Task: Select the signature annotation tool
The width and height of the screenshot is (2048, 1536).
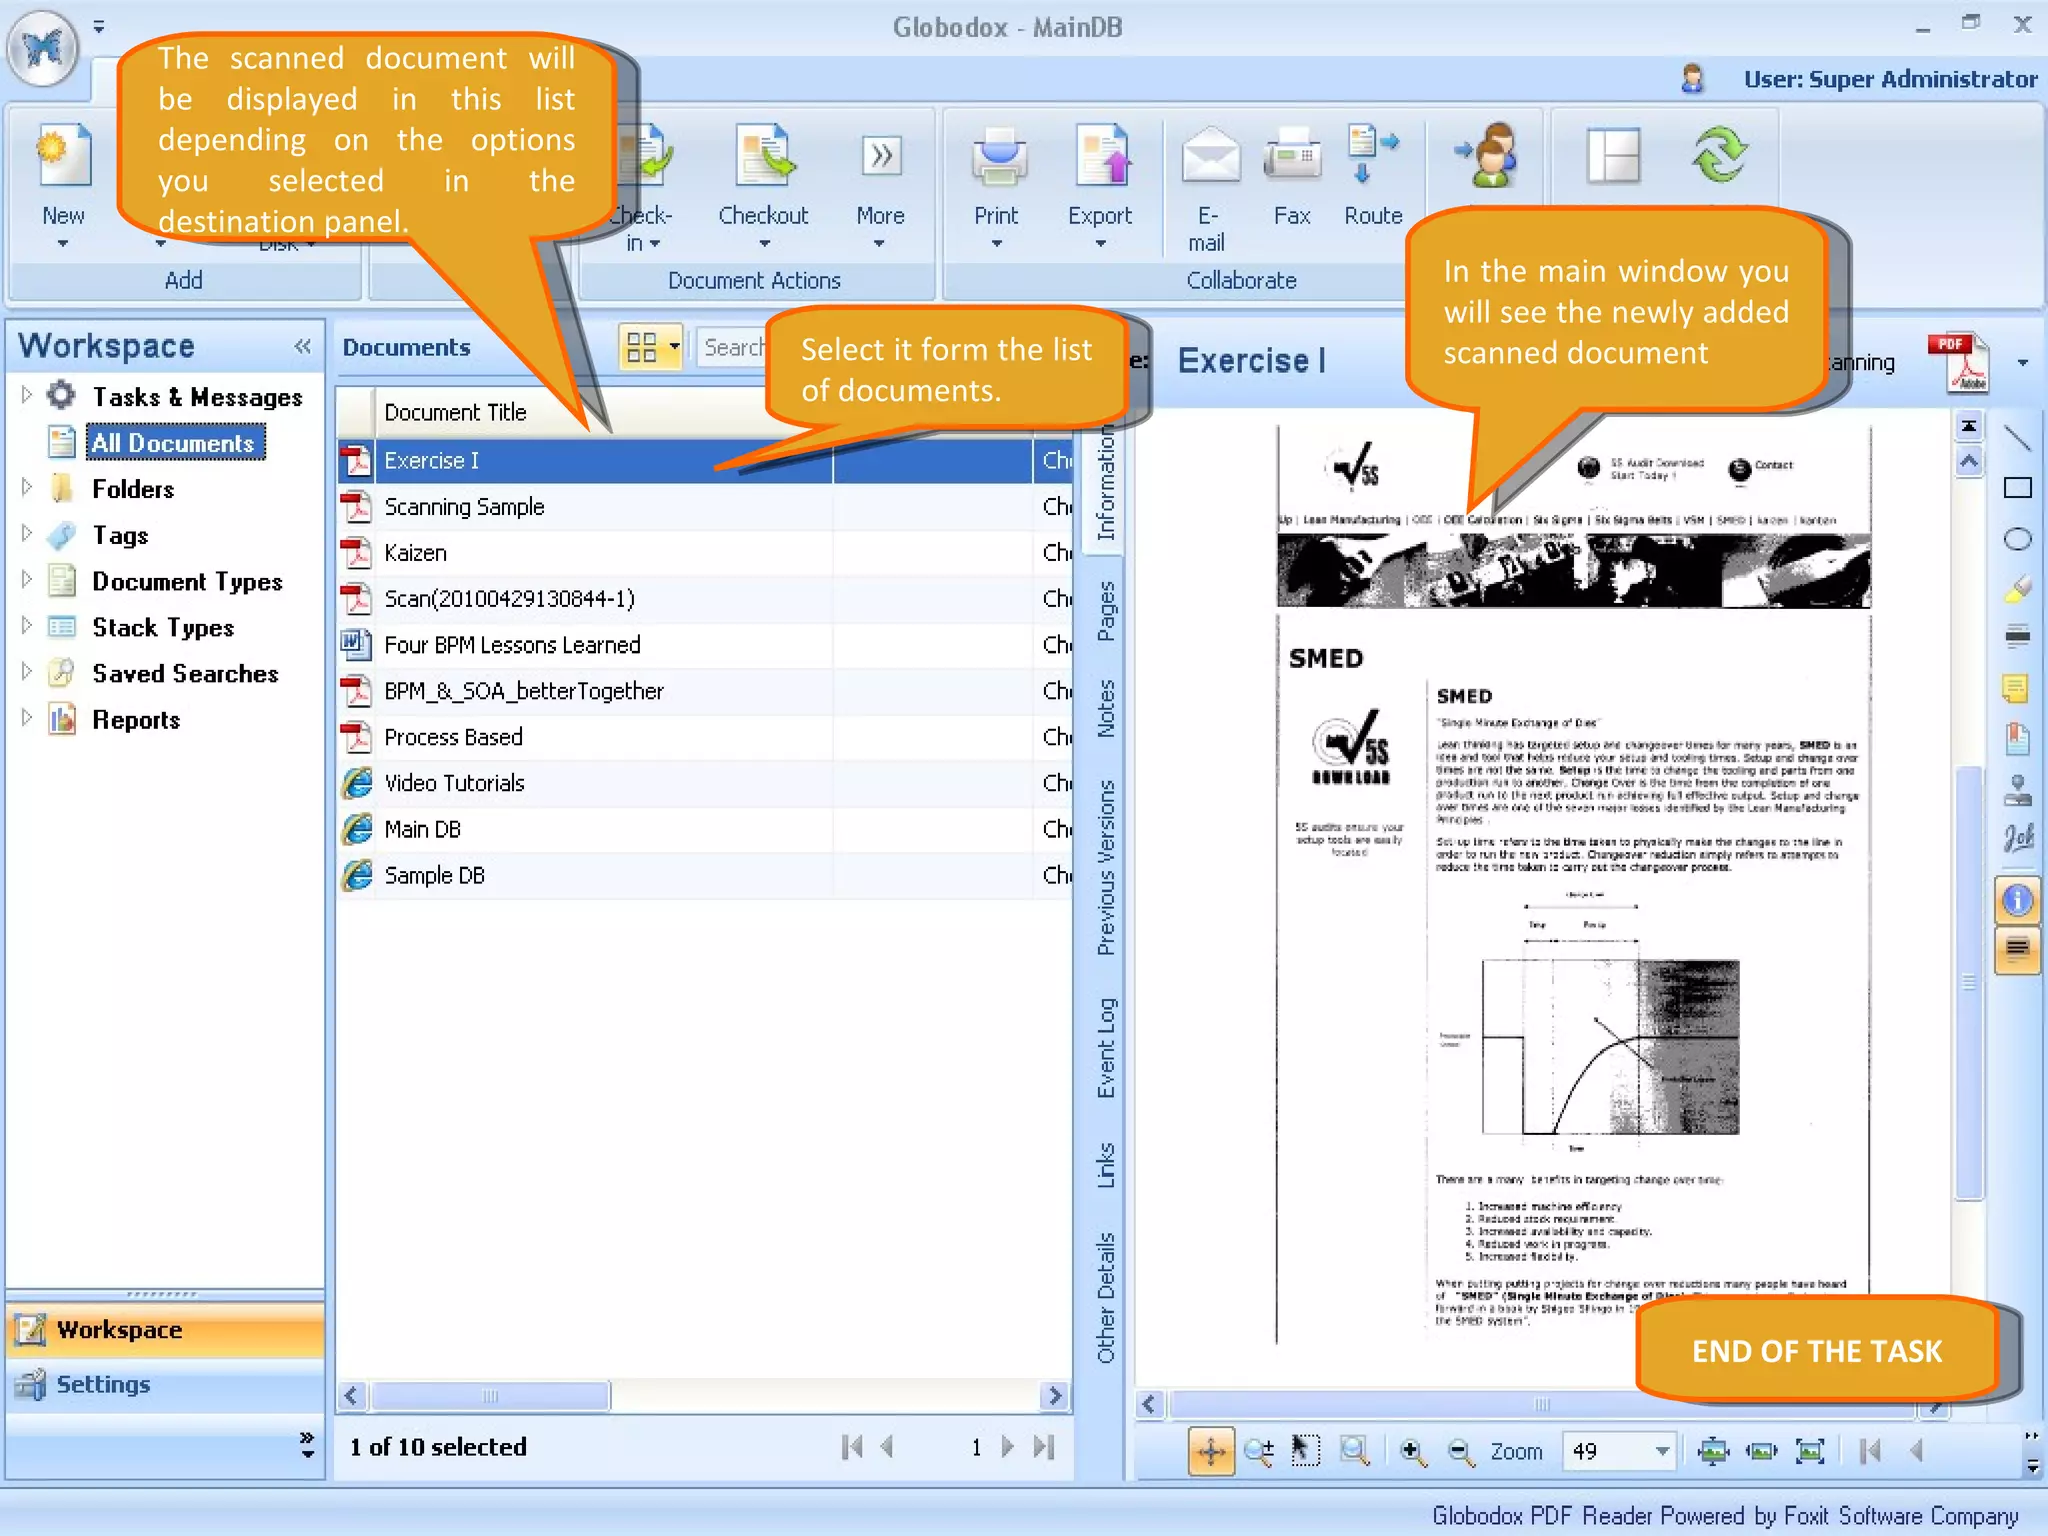Action: coord(2018,838)
